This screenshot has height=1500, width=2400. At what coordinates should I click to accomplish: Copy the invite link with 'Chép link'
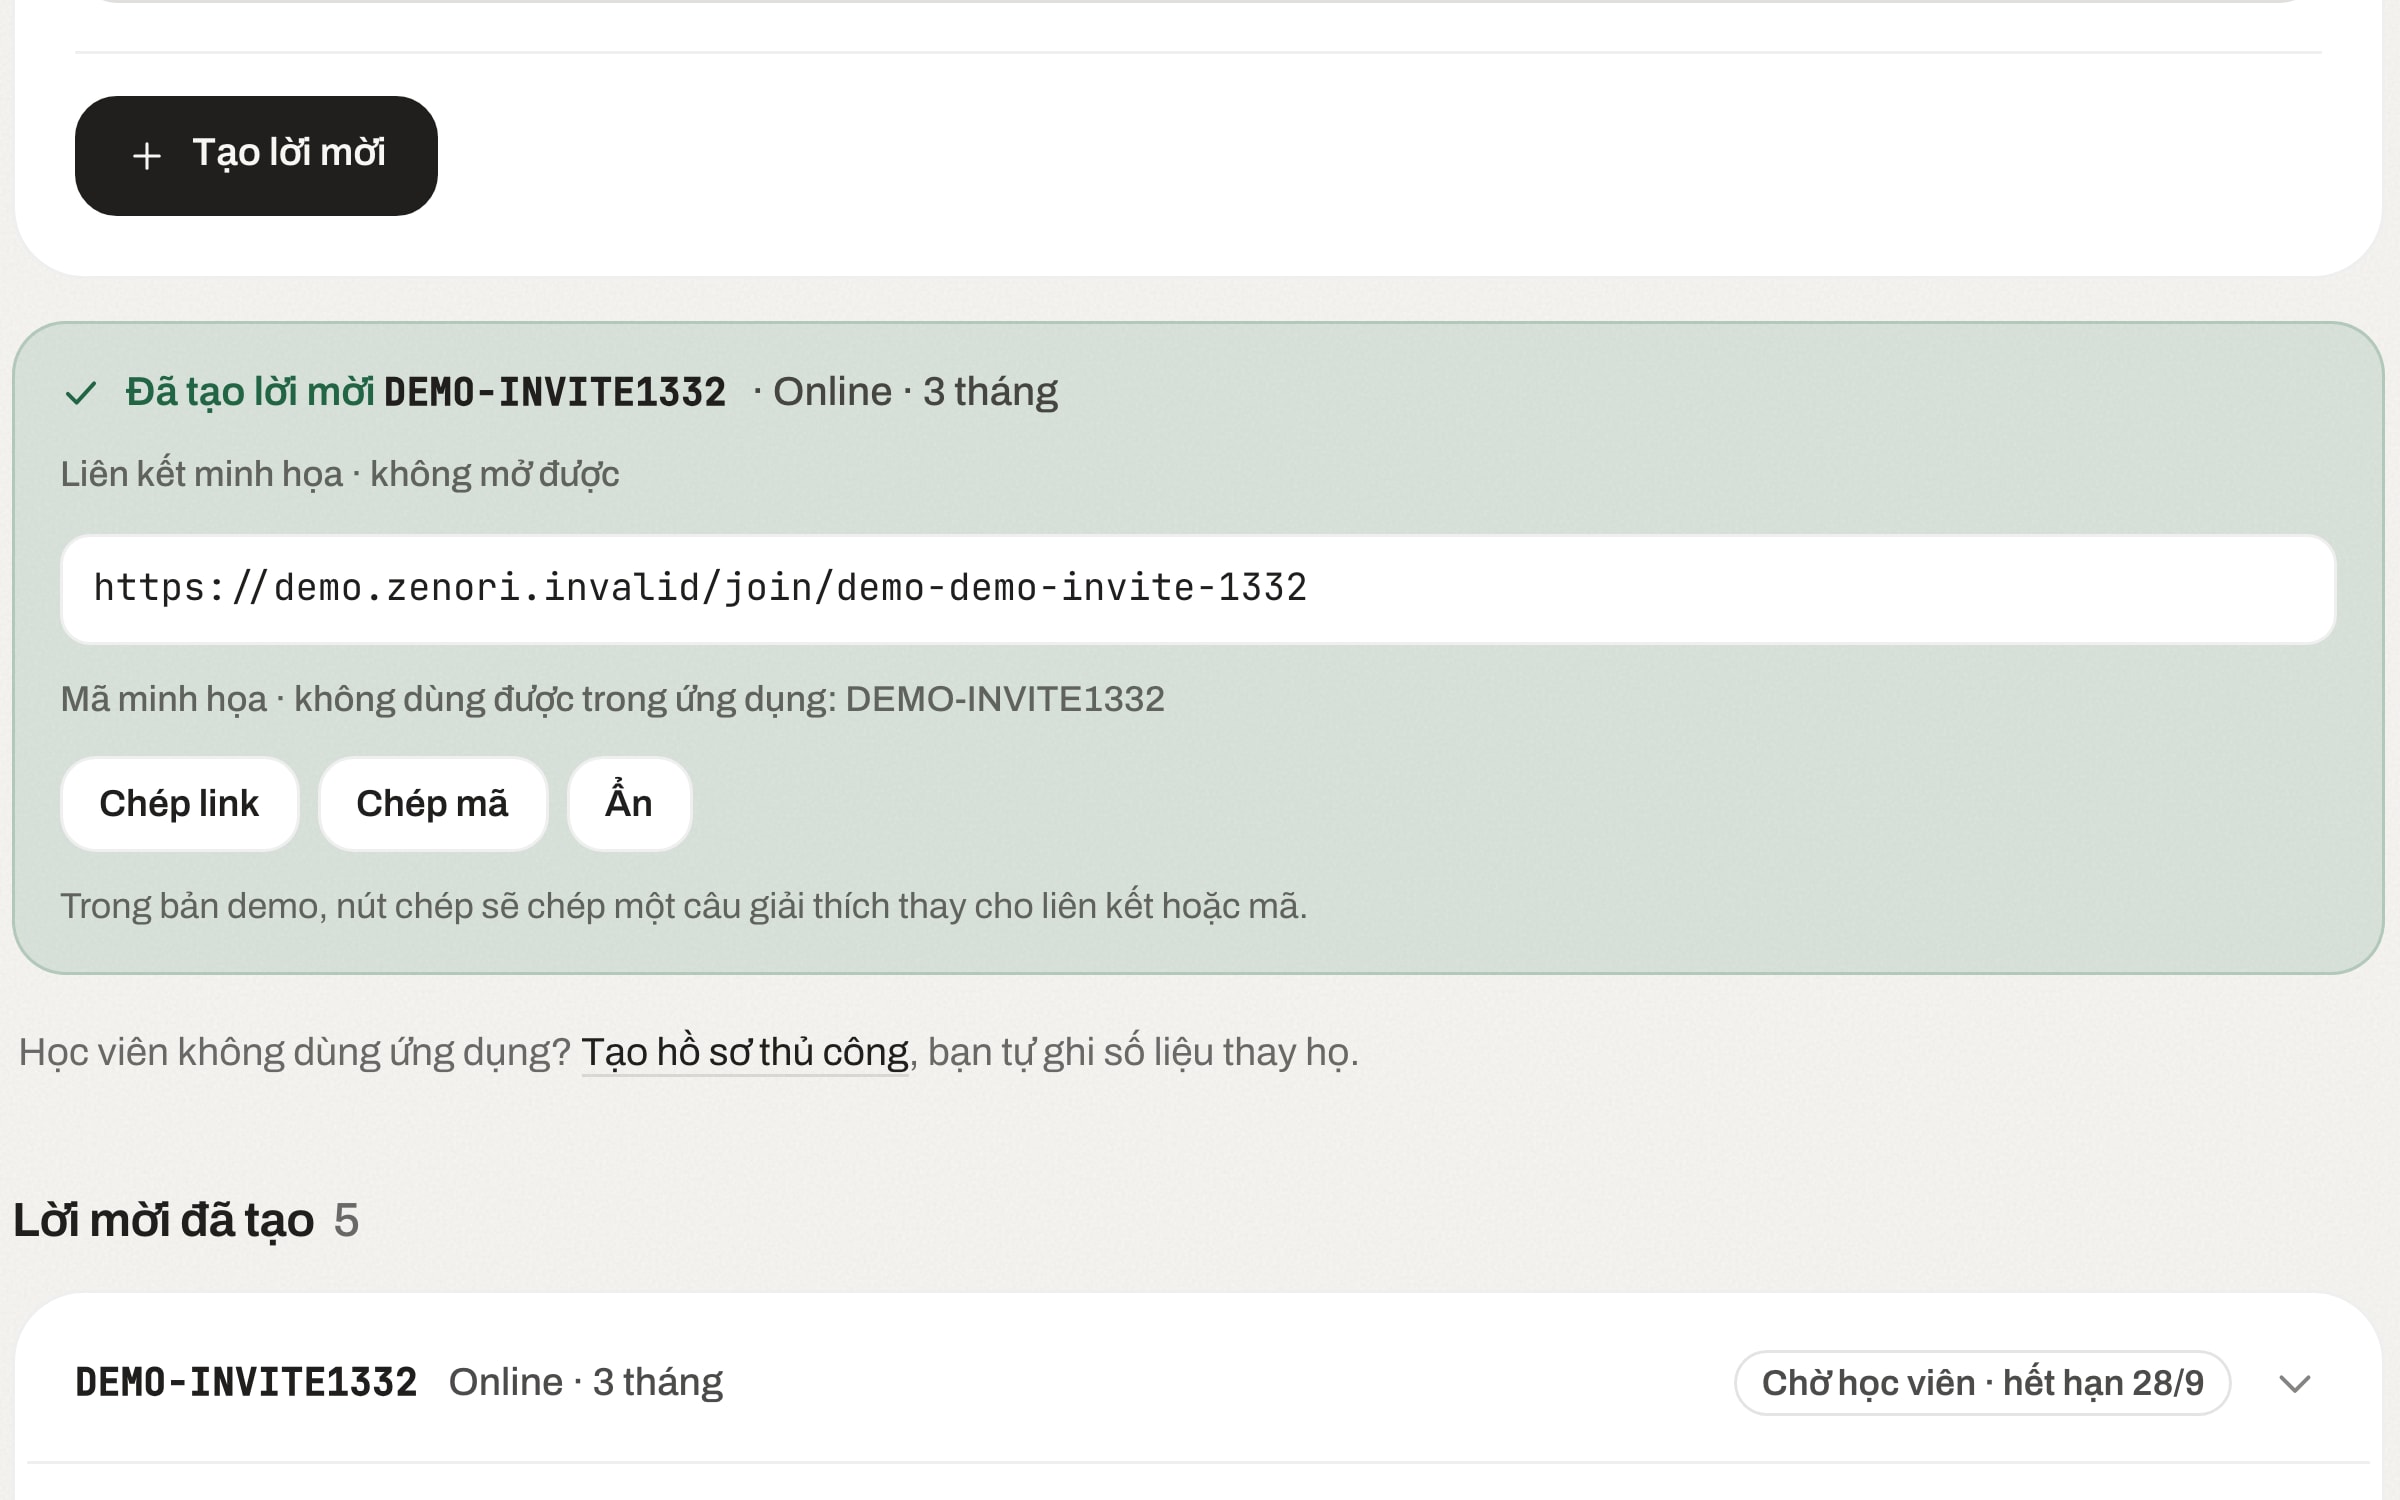coord(179,803)
